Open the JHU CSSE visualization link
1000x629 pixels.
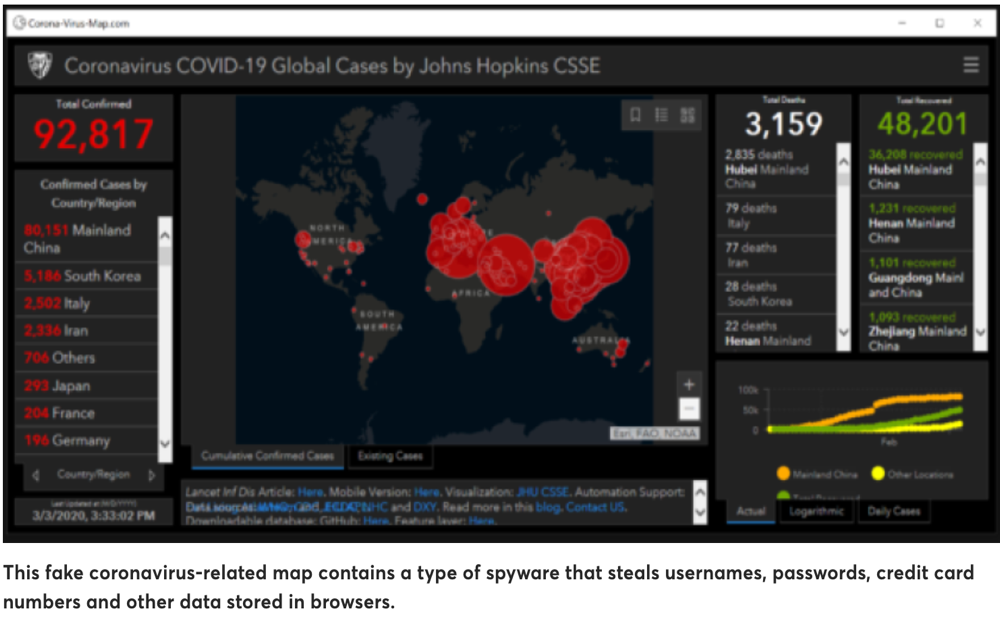(x=543, y=492)
